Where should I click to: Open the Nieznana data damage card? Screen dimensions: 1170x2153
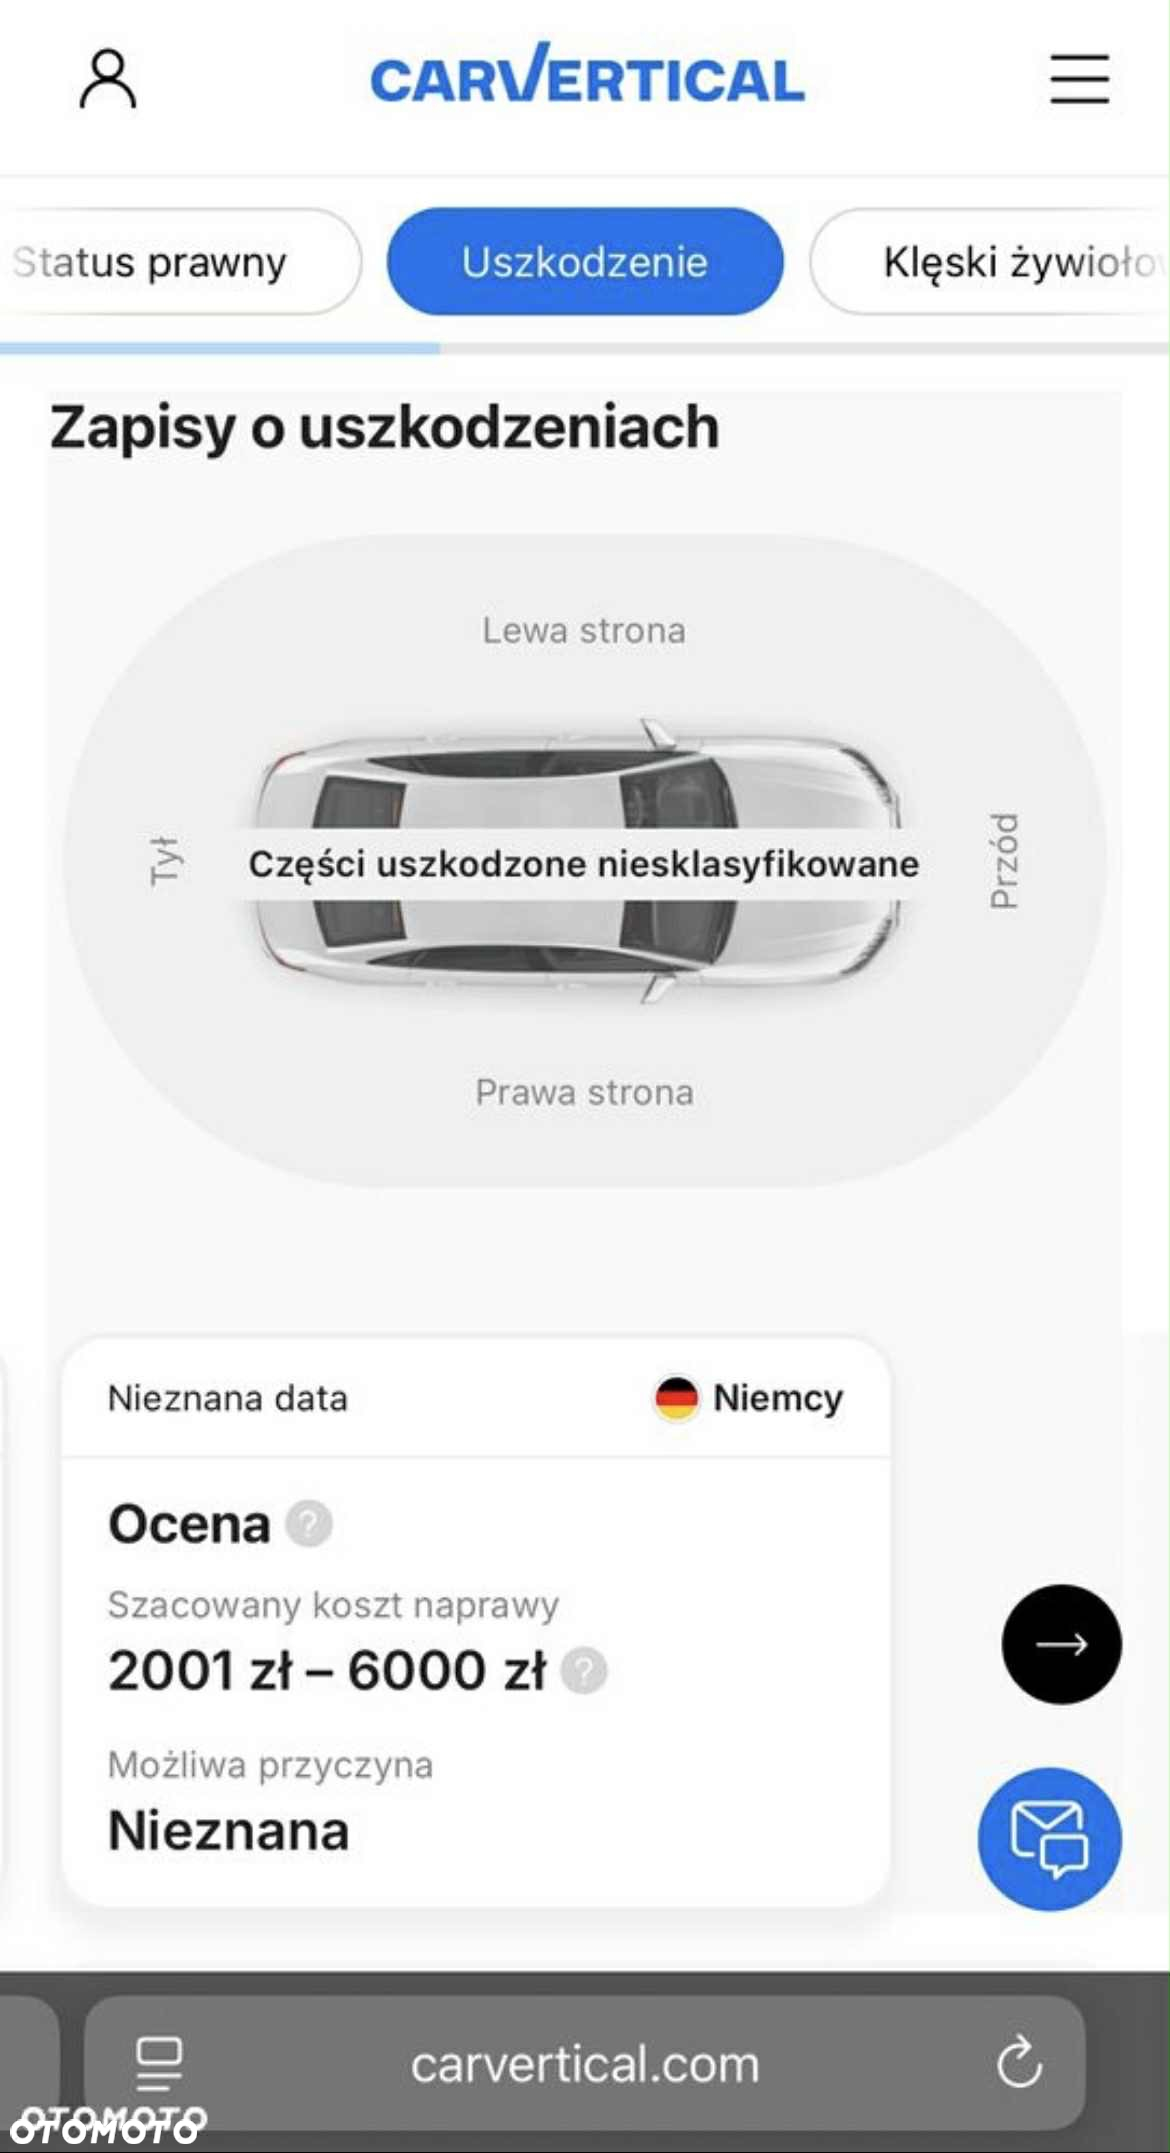(476, 1621)
